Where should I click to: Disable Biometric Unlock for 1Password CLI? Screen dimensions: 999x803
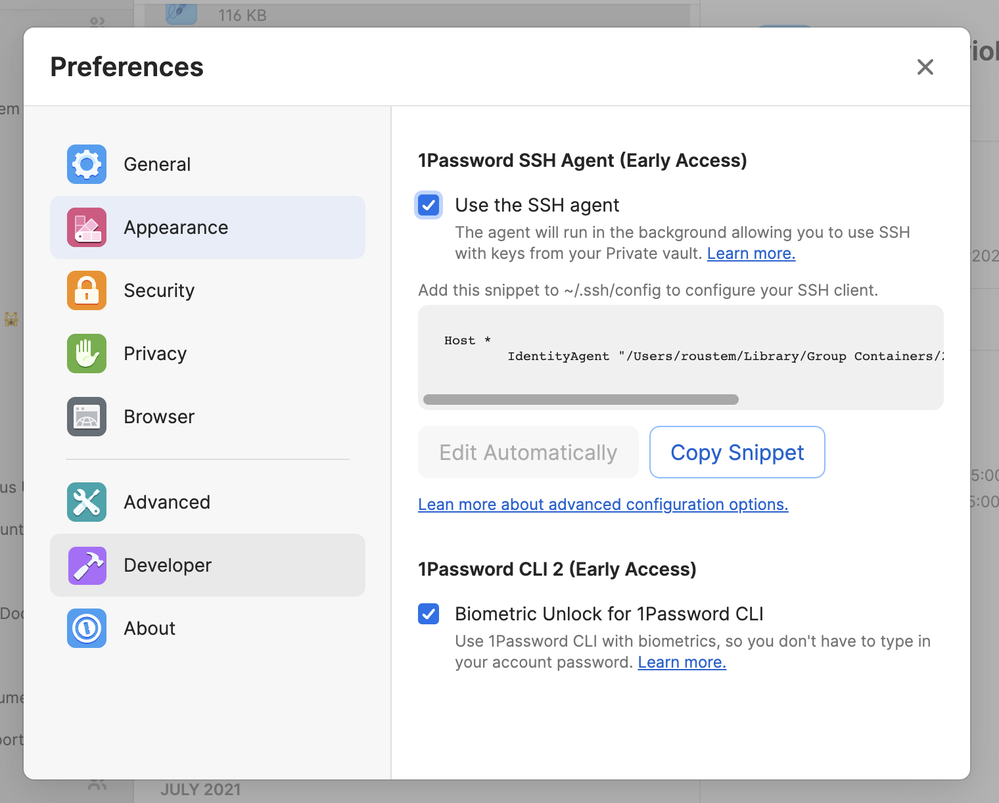coord(429,614)
